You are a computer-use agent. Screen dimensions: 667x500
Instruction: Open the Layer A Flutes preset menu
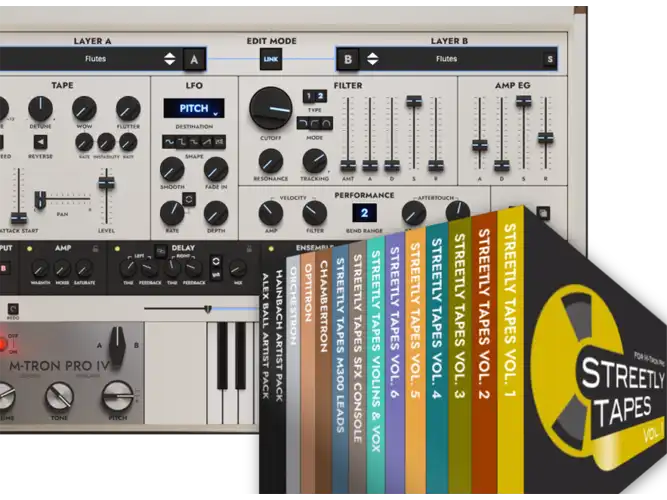(x=95, y=59)
